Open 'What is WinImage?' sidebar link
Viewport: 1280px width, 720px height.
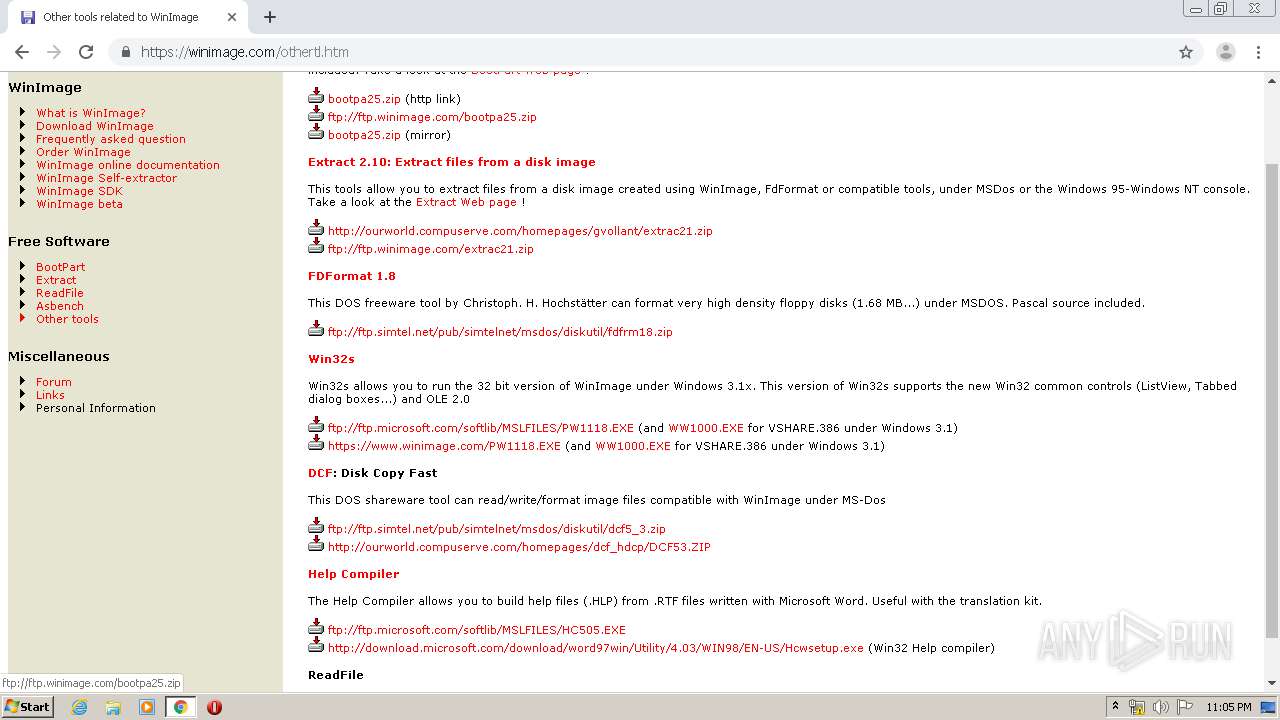[91, 113]
